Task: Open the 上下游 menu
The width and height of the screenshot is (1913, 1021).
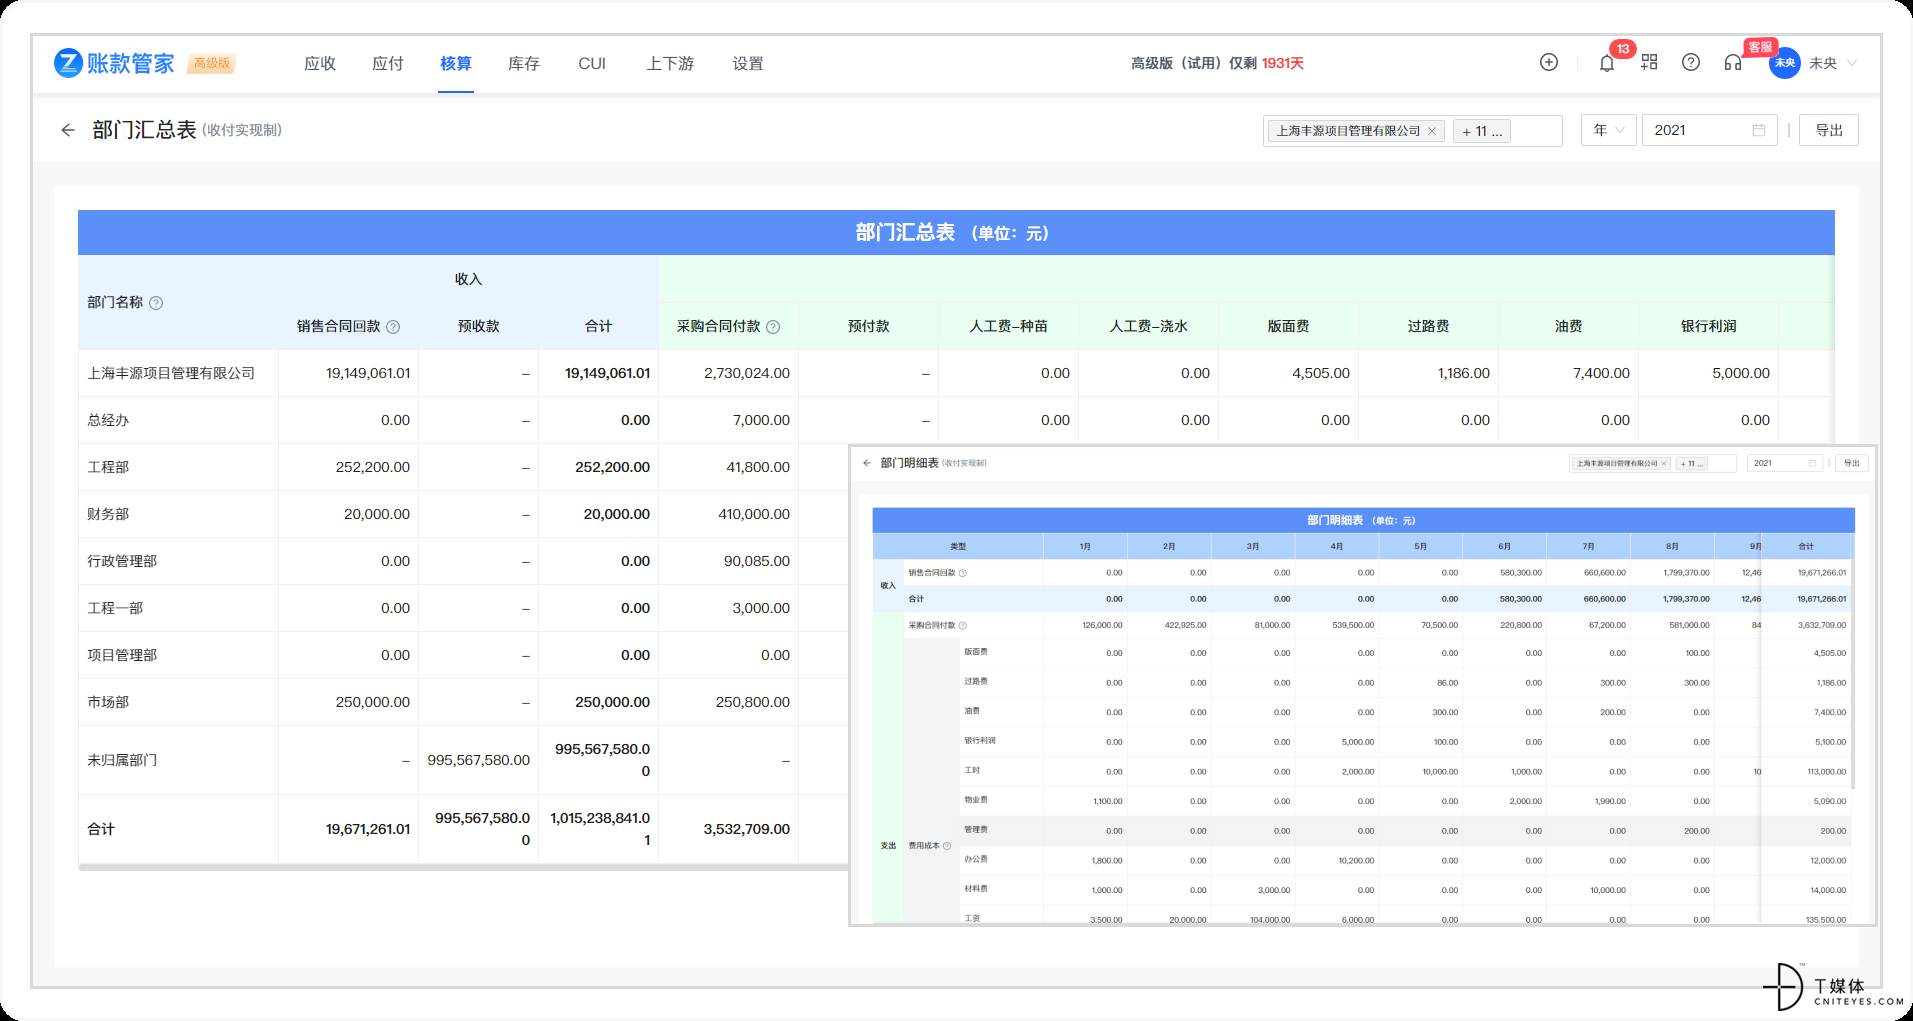Action: (670, 63)
